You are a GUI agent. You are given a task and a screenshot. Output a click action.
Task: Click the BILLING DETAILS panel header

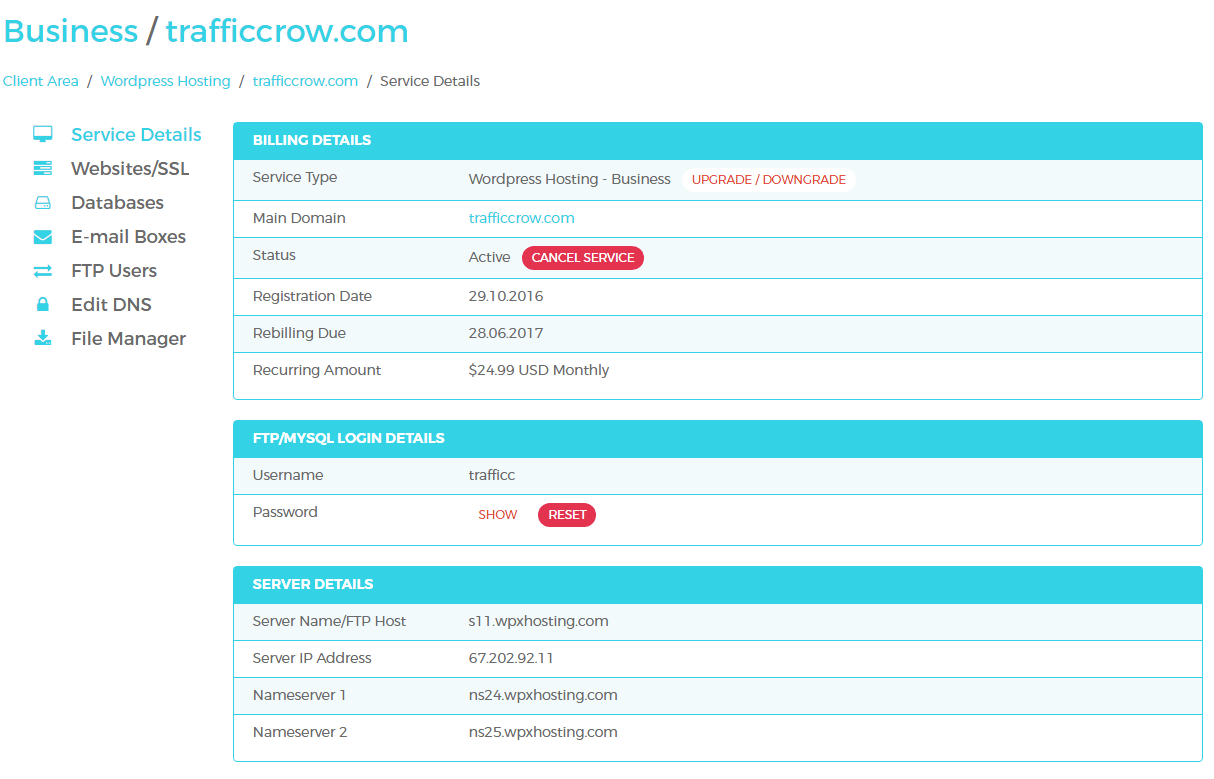pos(718,141)
